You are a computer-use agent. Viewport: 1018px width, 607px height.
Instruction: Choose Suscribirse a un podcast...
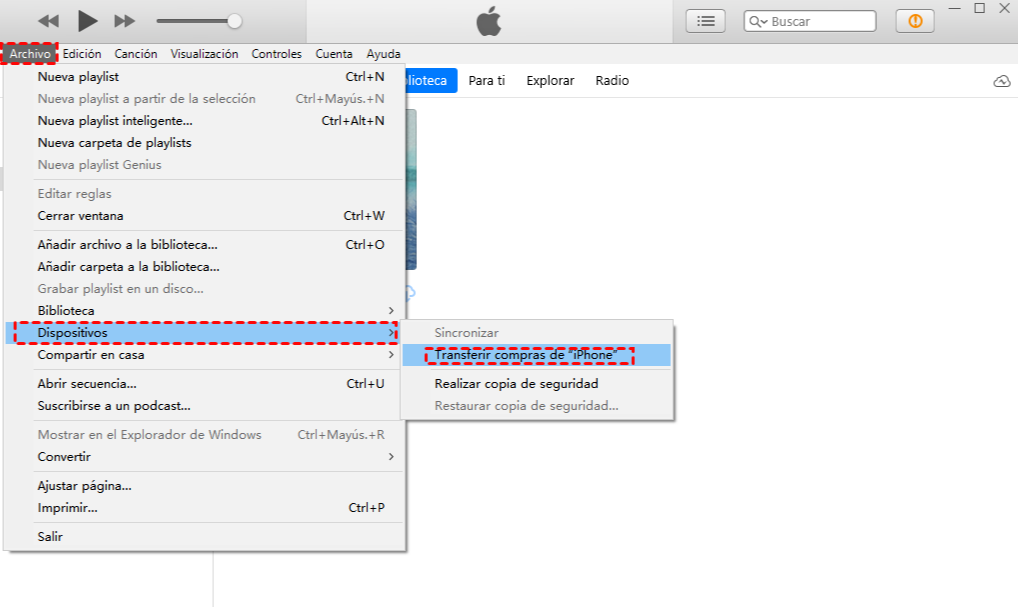pyautogui.click(x=205, y=406)
